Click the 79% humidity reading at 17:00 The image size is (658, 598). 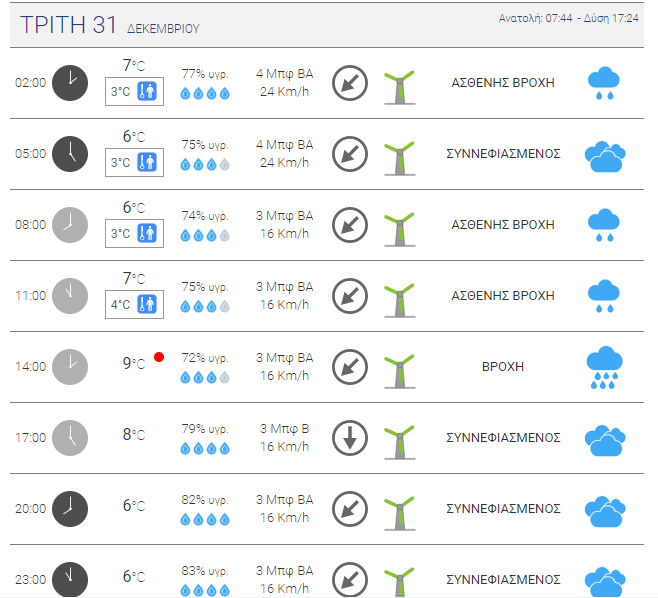[x=205, y=429]
